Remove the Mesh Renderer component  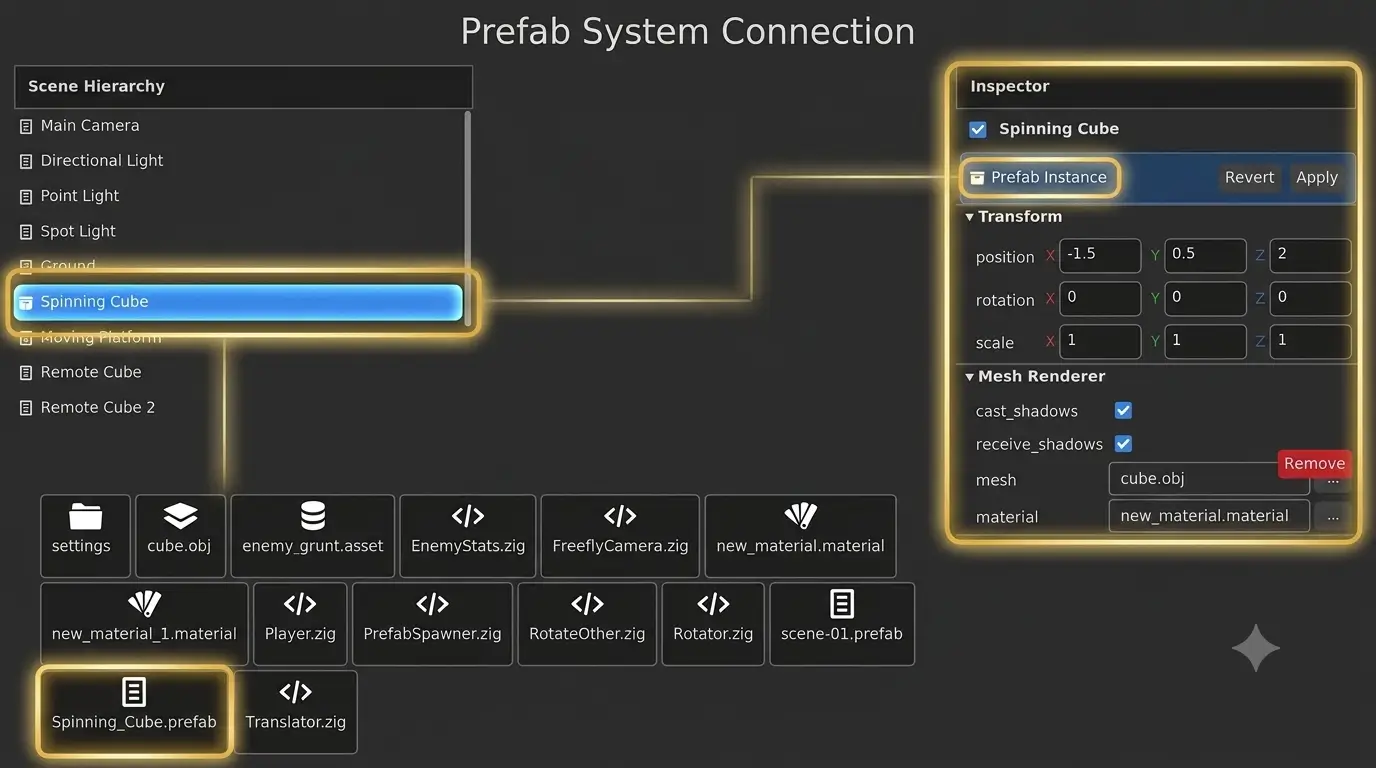(x=1314, y=463)
